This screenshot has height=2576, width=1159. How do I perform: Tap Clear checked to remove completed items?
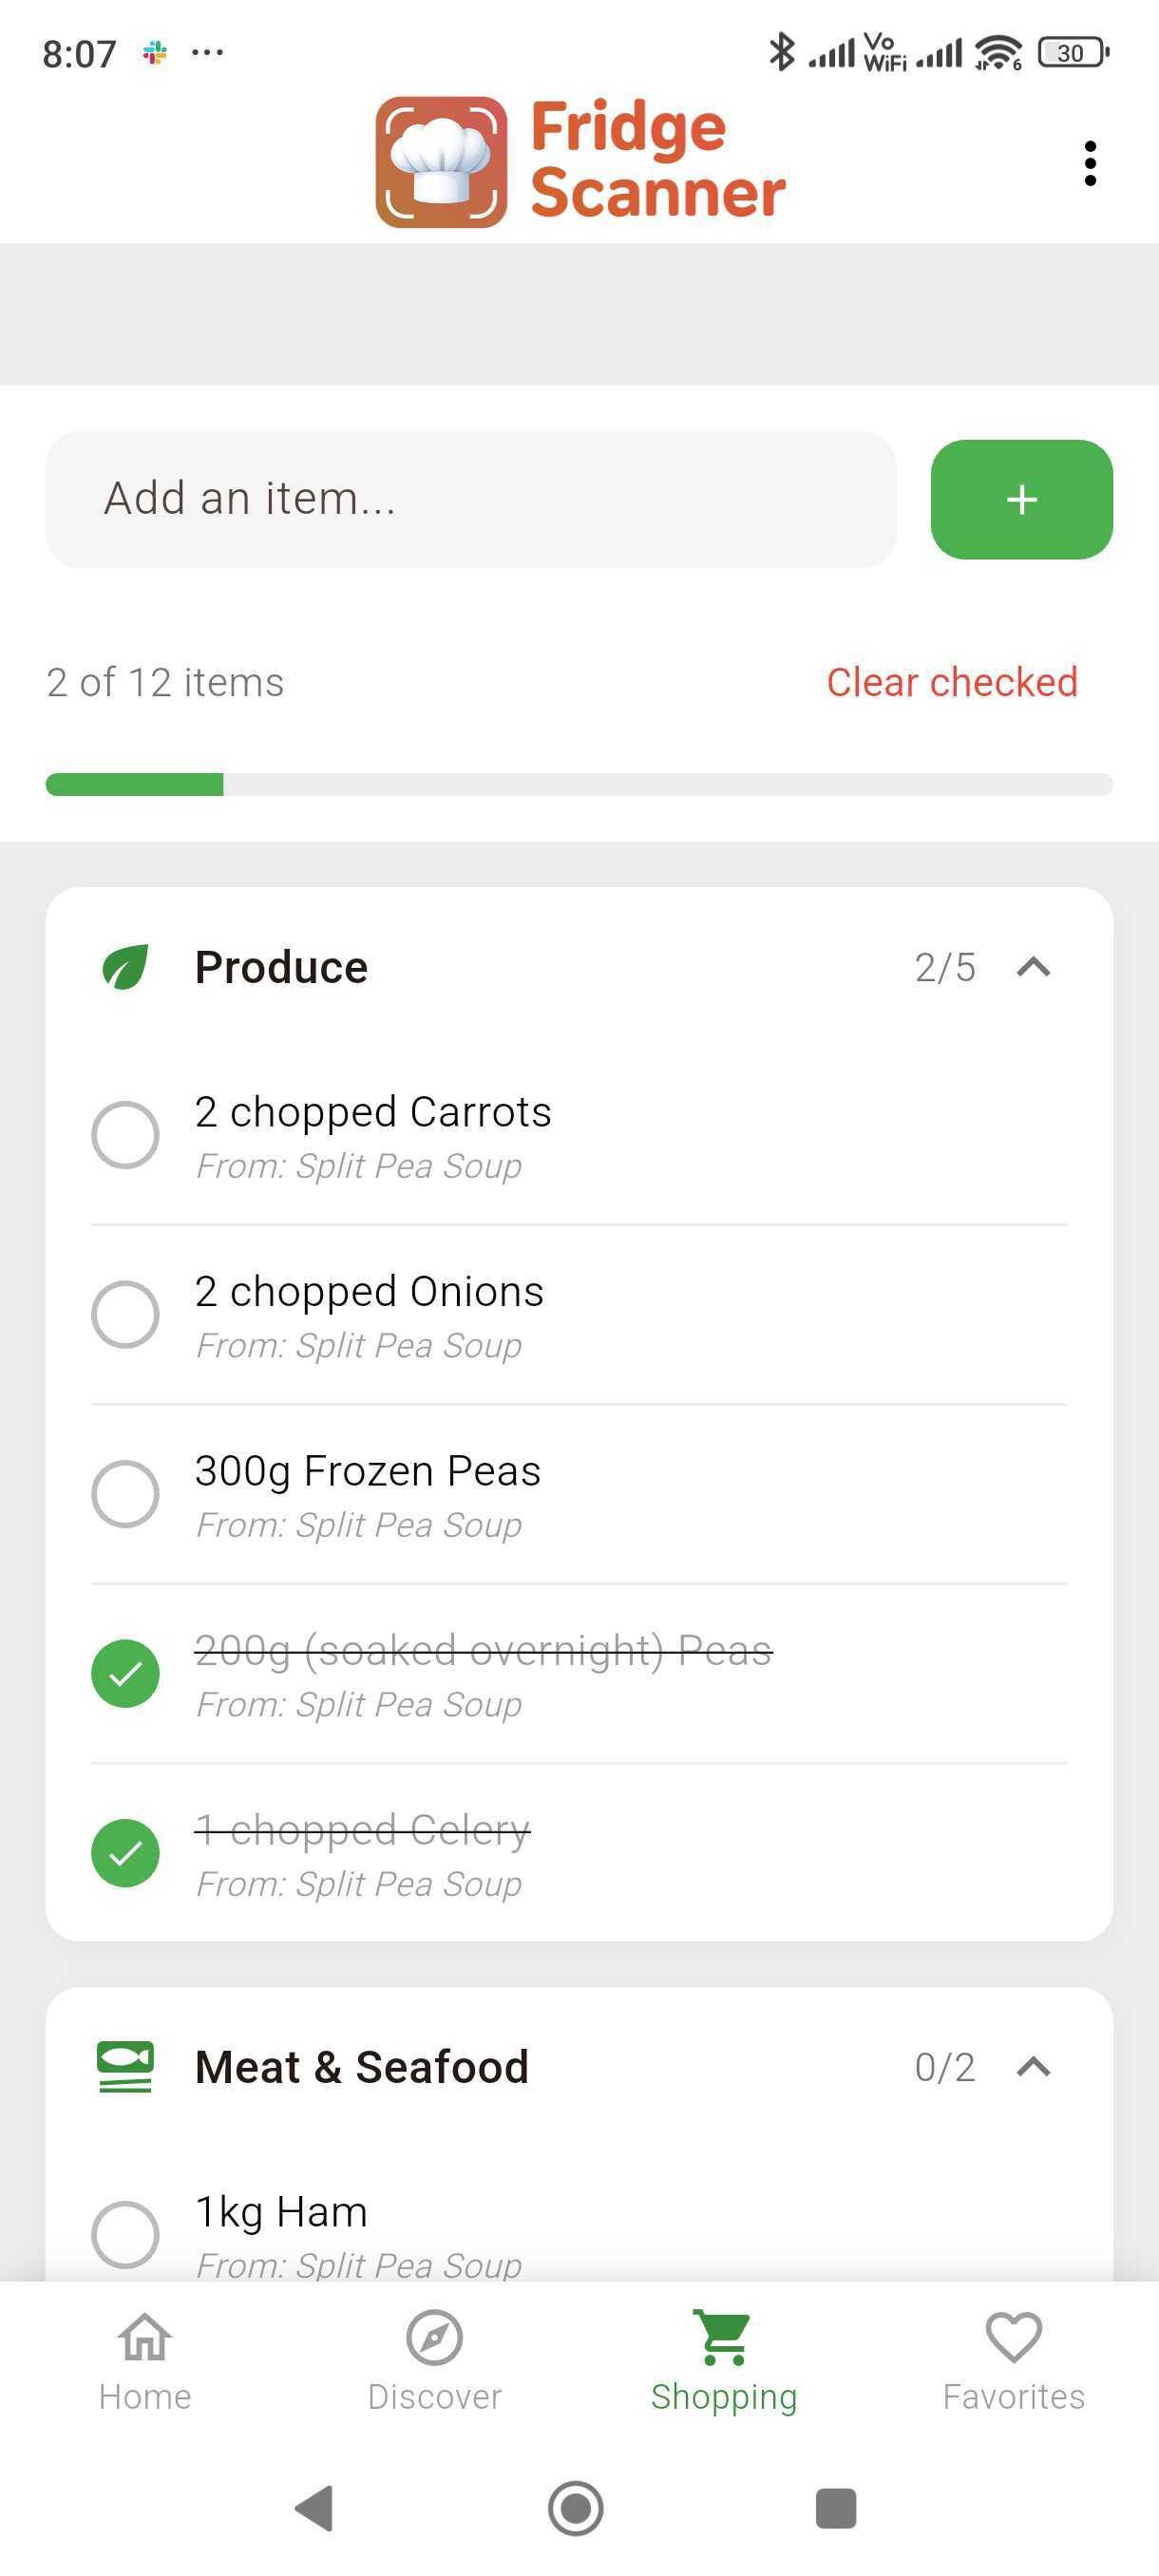pyautogui.click(x=951, y=681)
